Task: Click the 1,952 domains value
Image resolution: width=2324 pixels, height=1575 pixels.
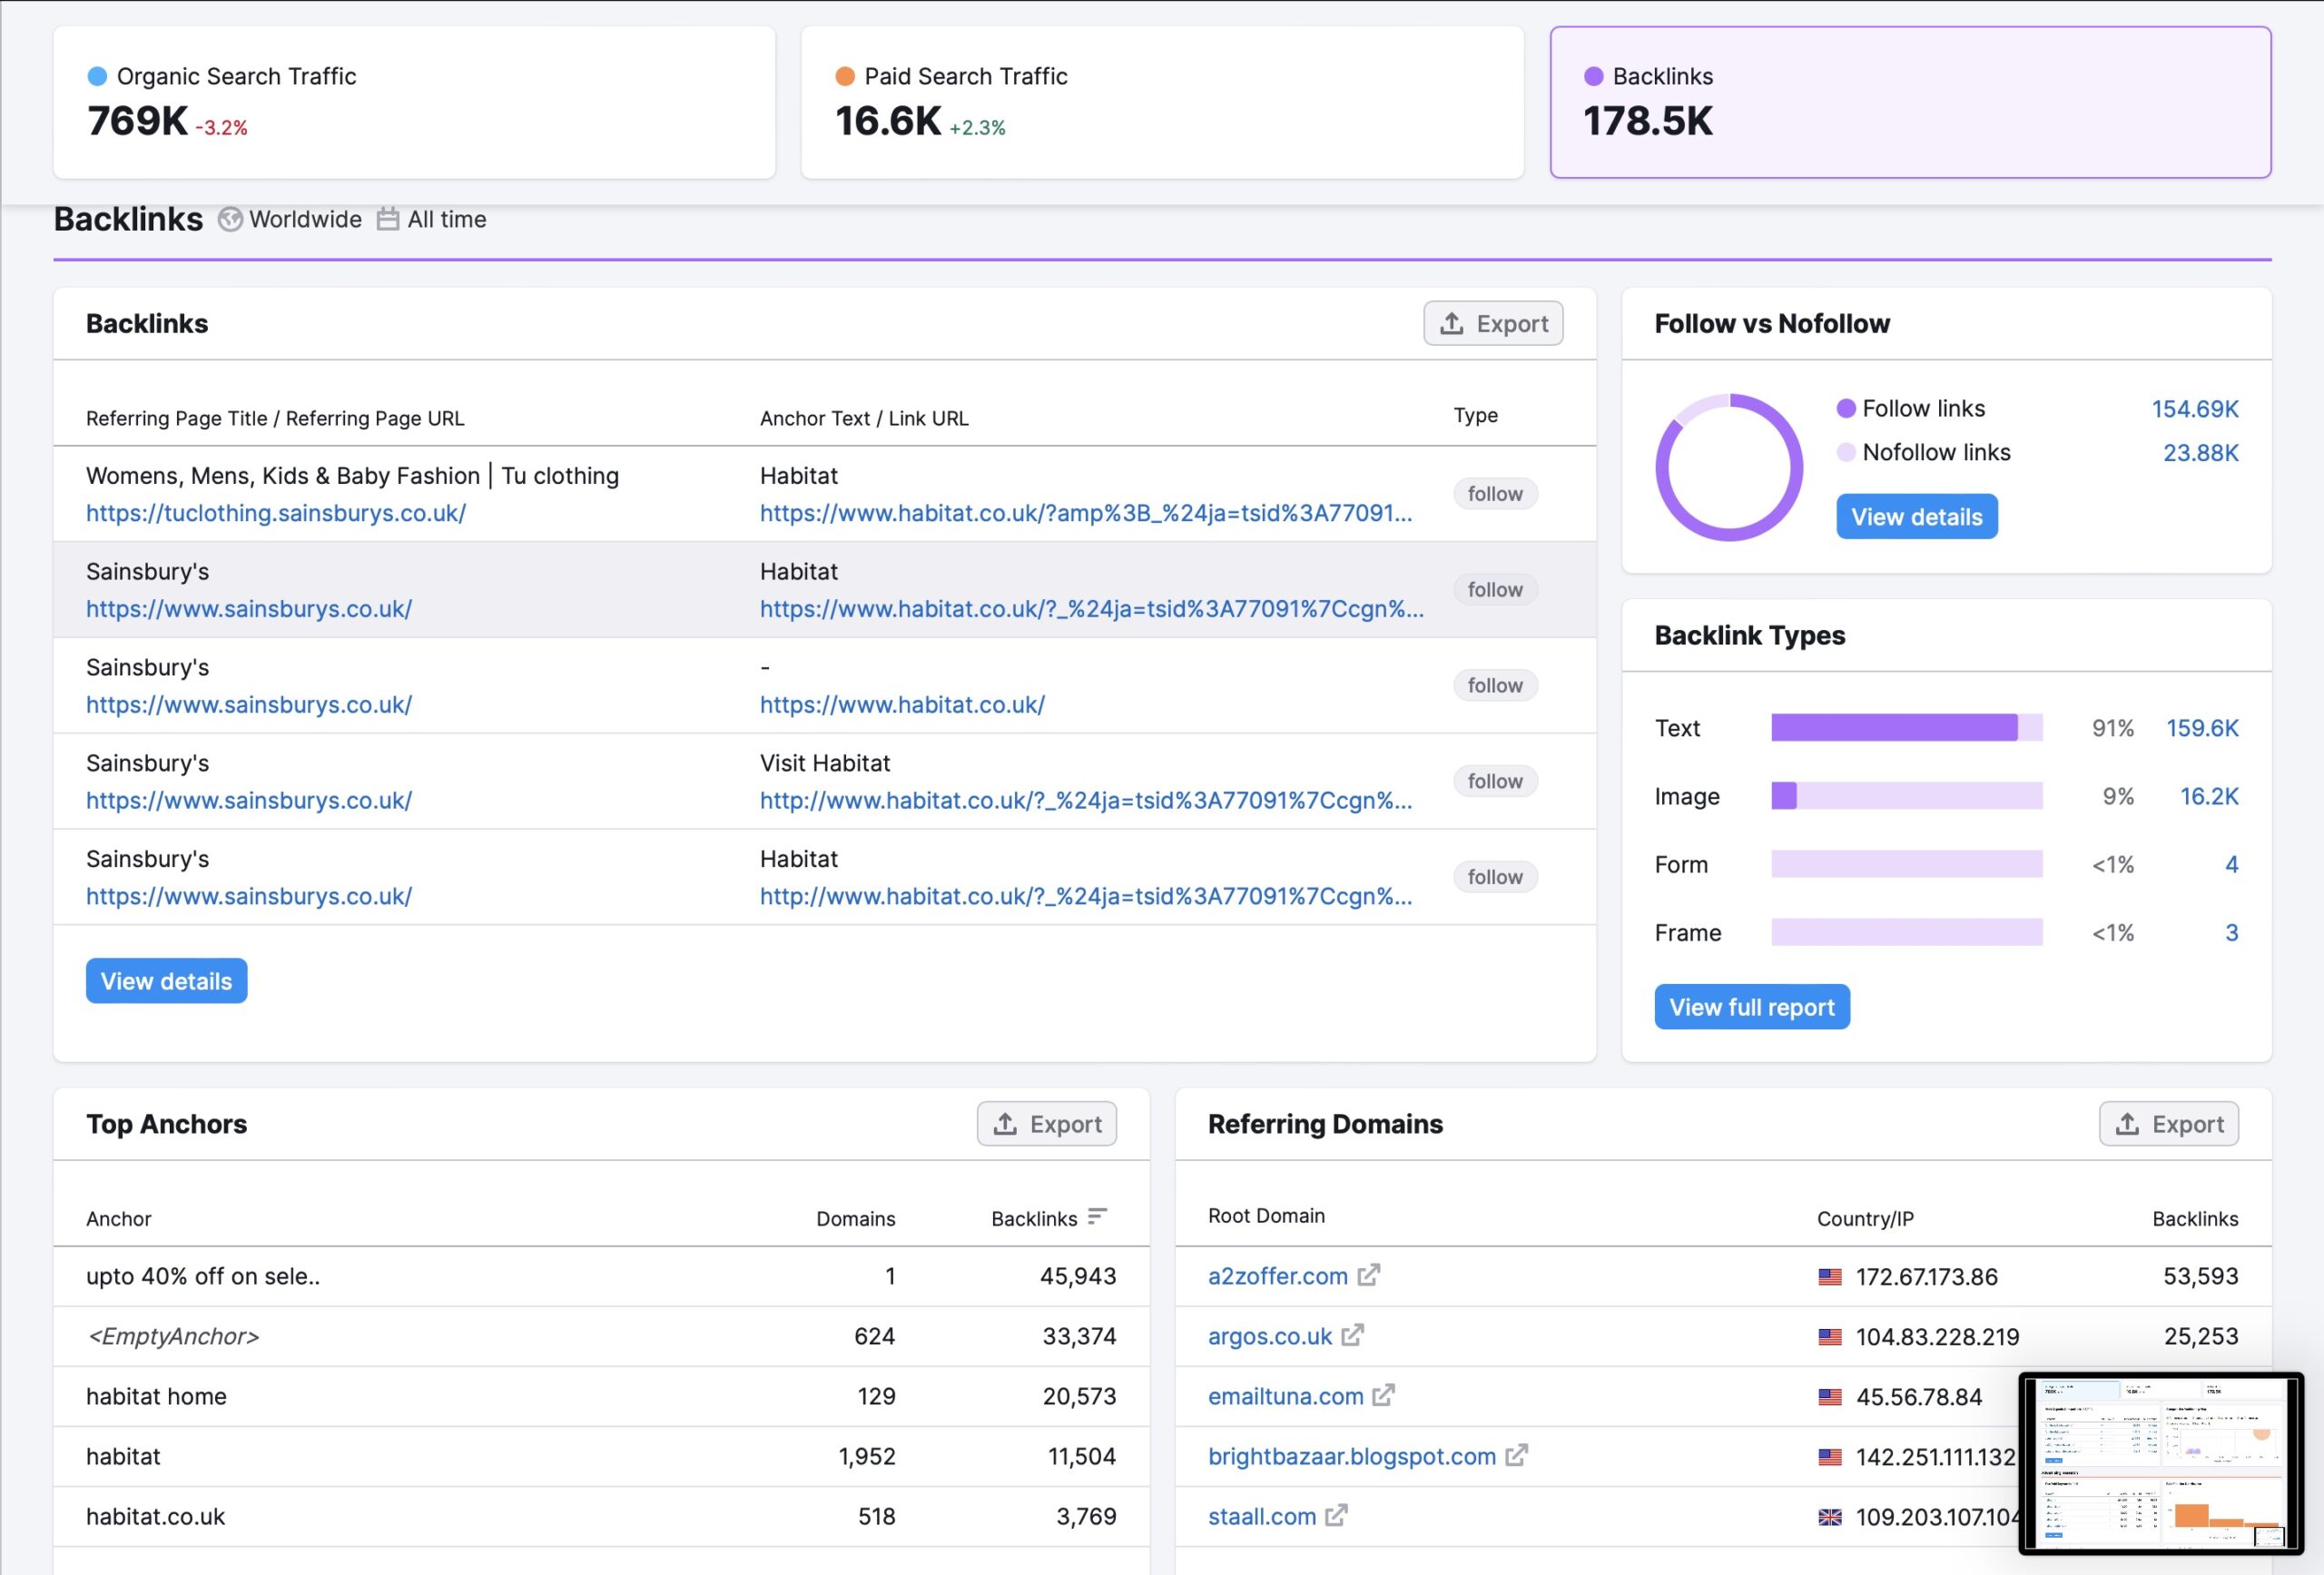Action: click(866, 1456)
